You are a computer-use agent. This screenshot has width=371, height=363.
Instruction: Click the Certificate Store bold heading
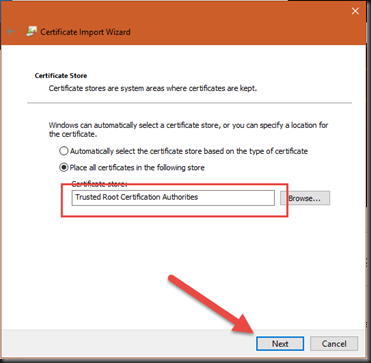[x=61, y=76]
